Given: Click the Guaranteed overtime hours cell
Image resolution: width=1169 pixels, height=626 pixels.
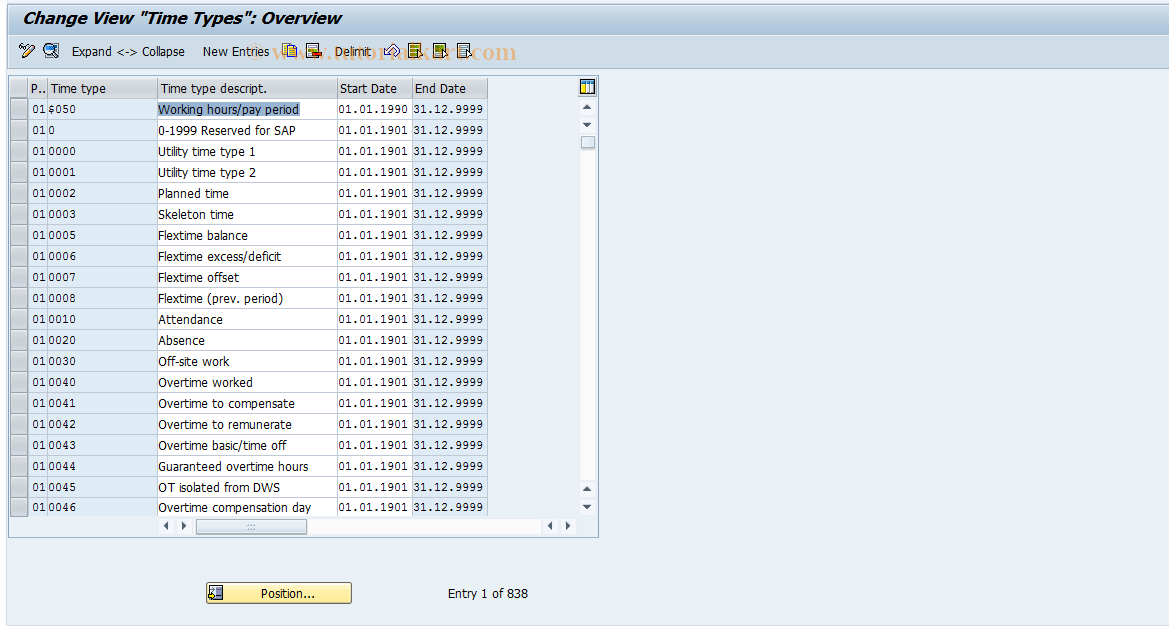Looking at the screenshot, I should (x=247, y=466).
